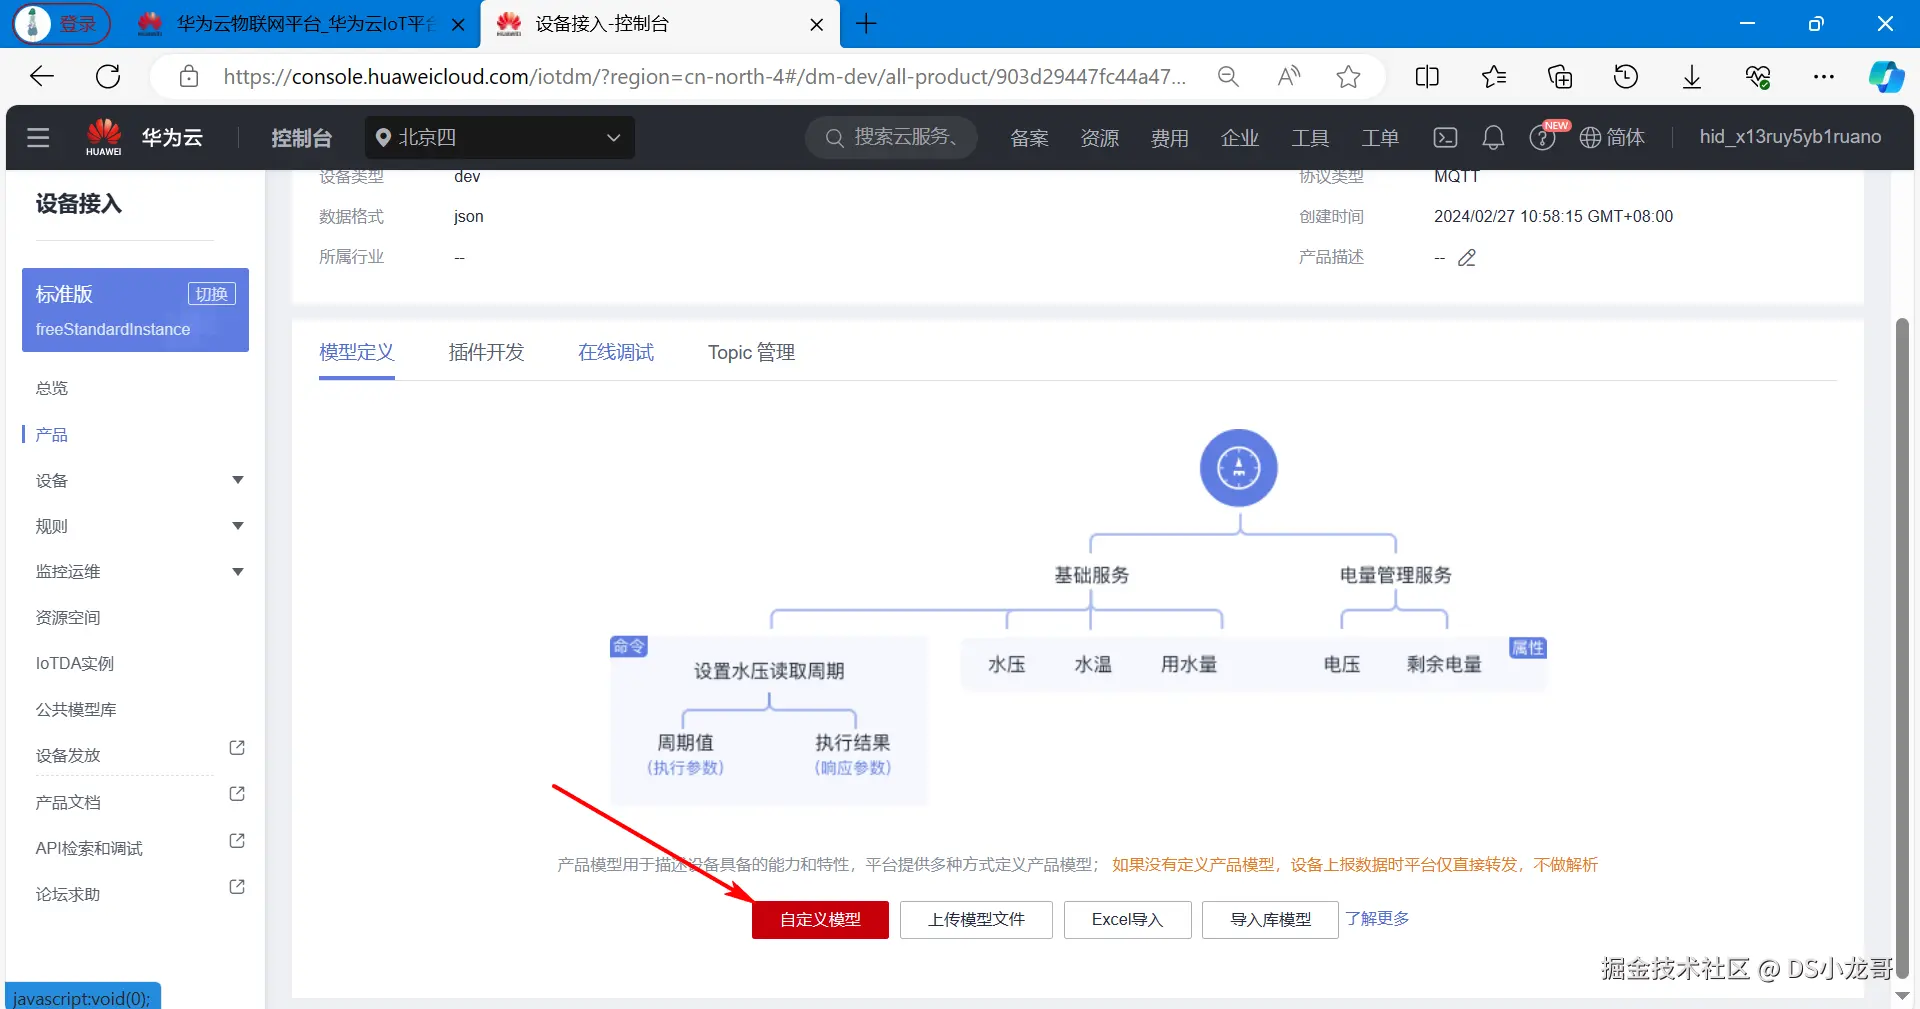Click the Excel导入 button
Screen dimensions: 1920x1009
pyautogui.click(x=1127, y=920)
